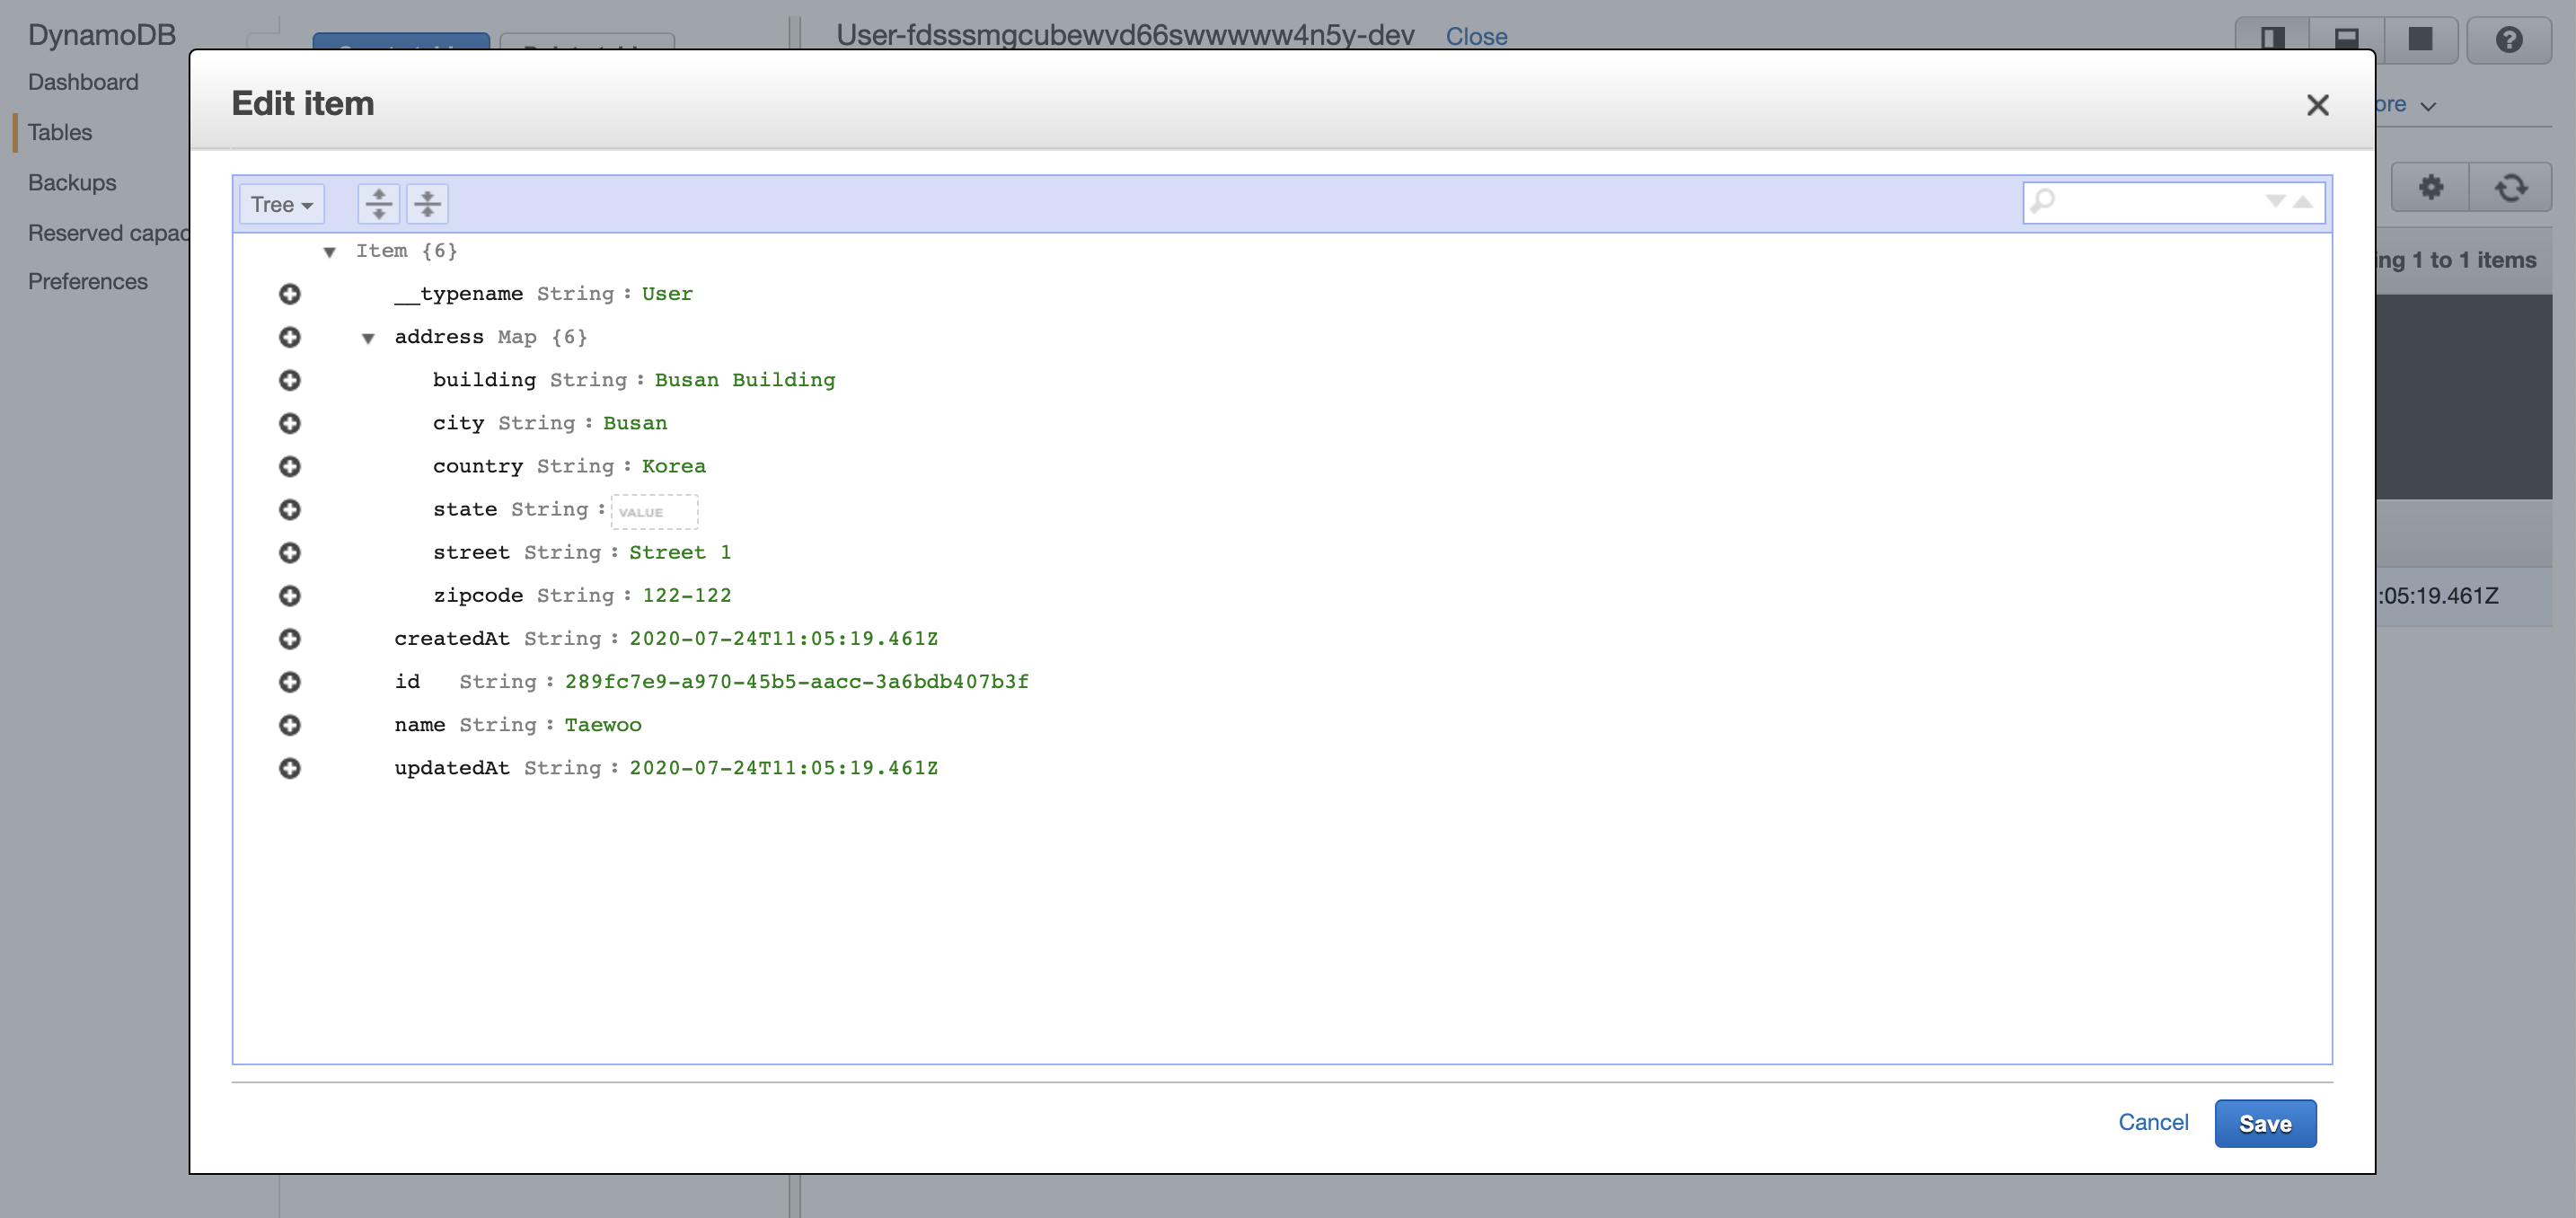Image resolution: width=2576 pixels, height=1218 pixels.
Task: Select the city value Busan
Action: tap(635, 423)
